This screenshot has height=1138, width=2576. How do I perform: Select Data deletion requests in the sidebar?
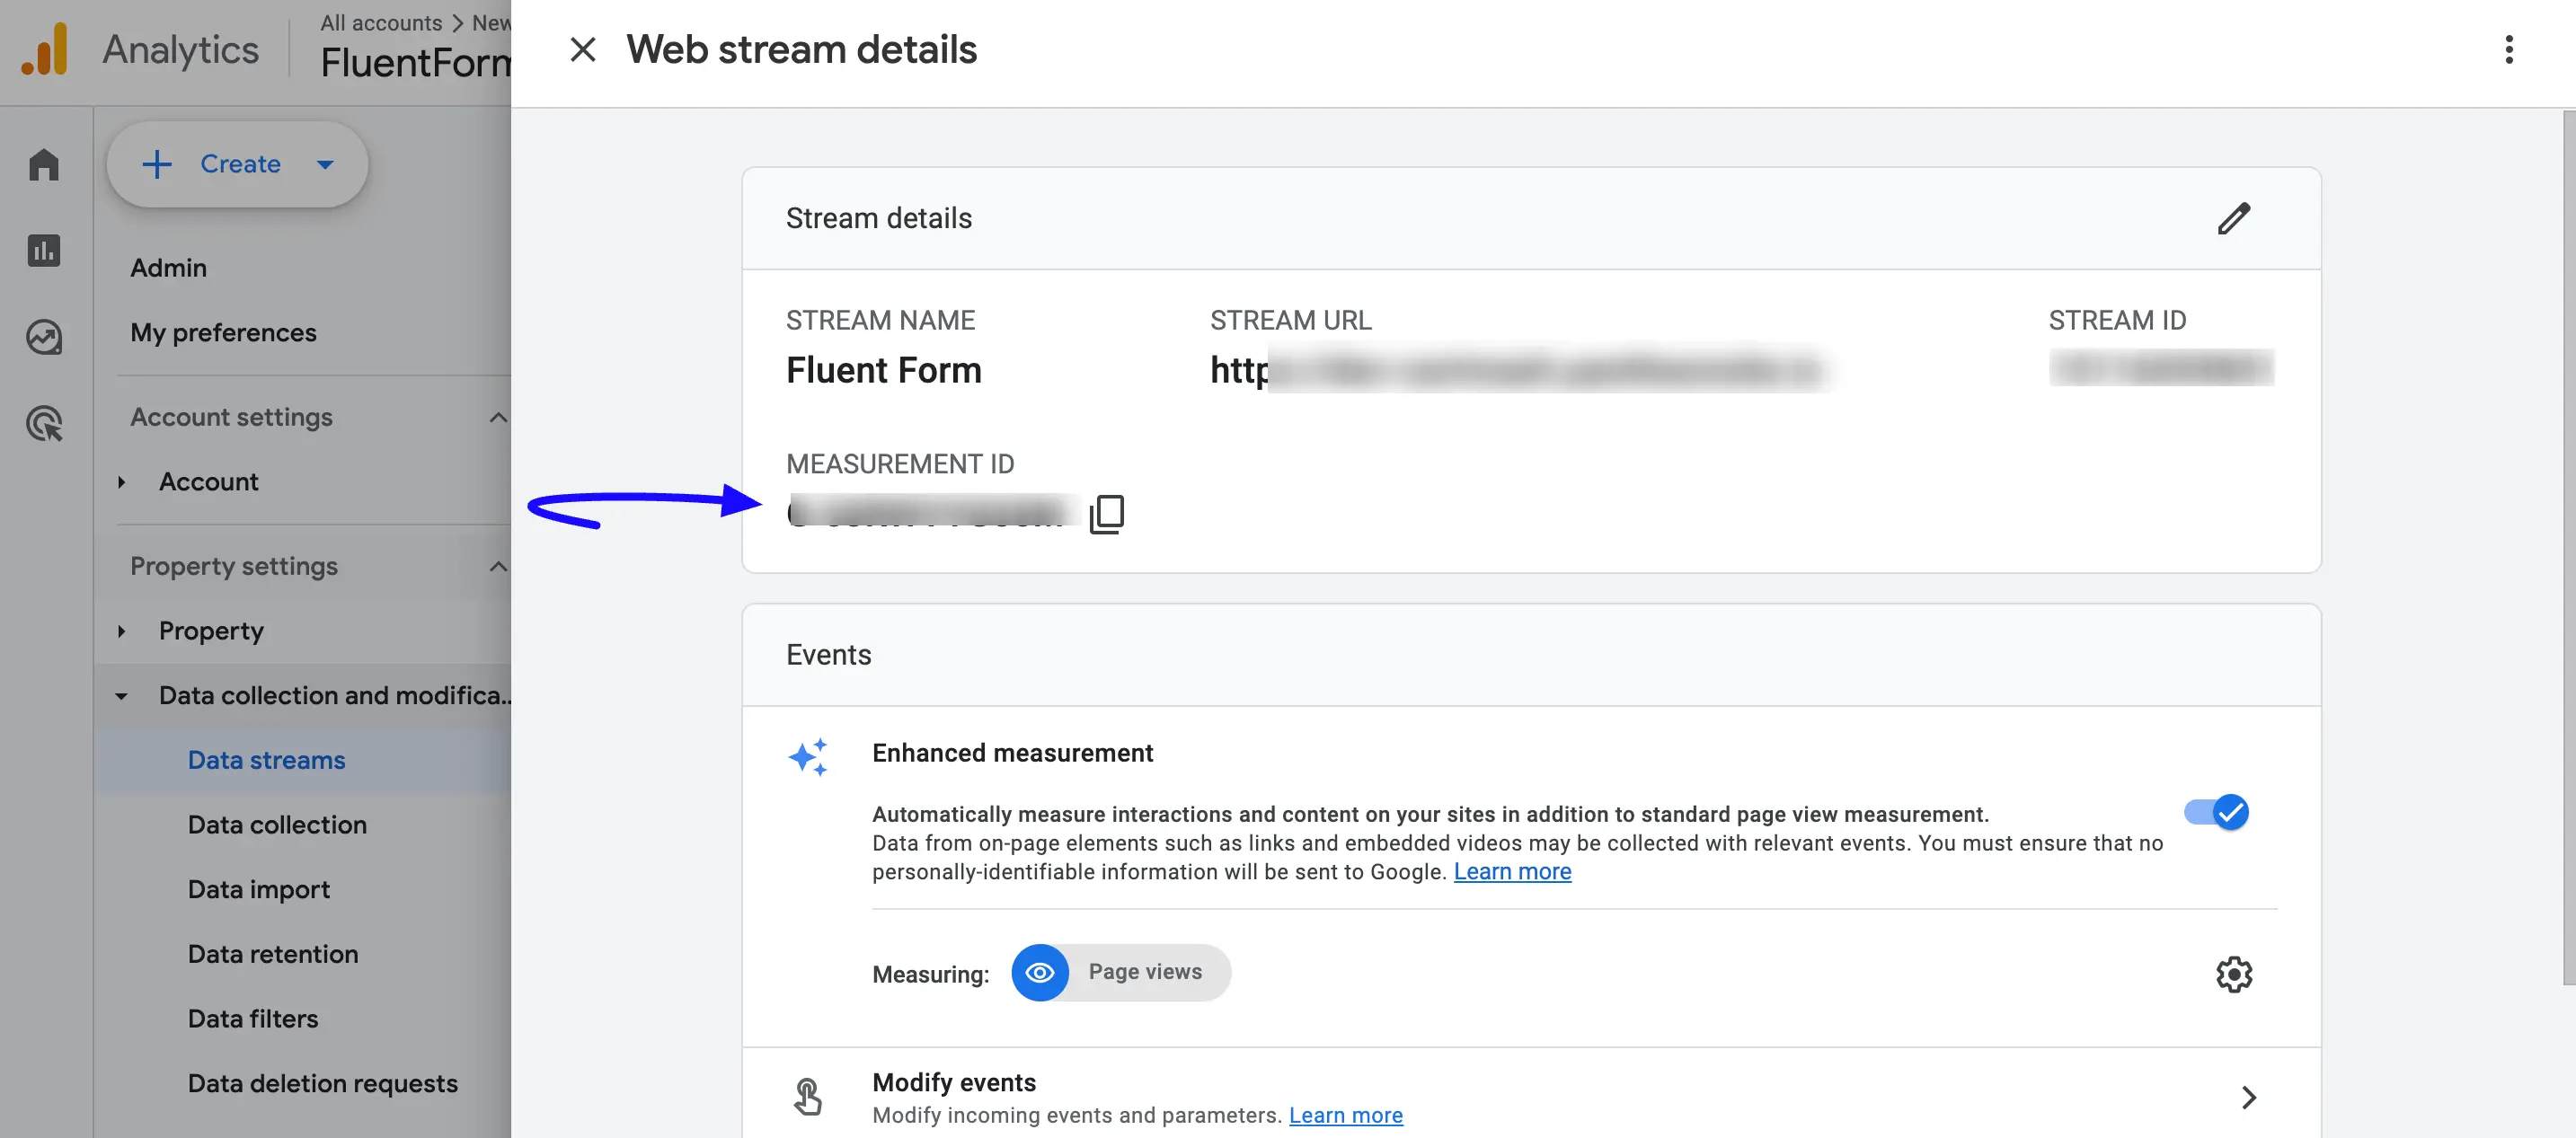(x=322, y=1084)
